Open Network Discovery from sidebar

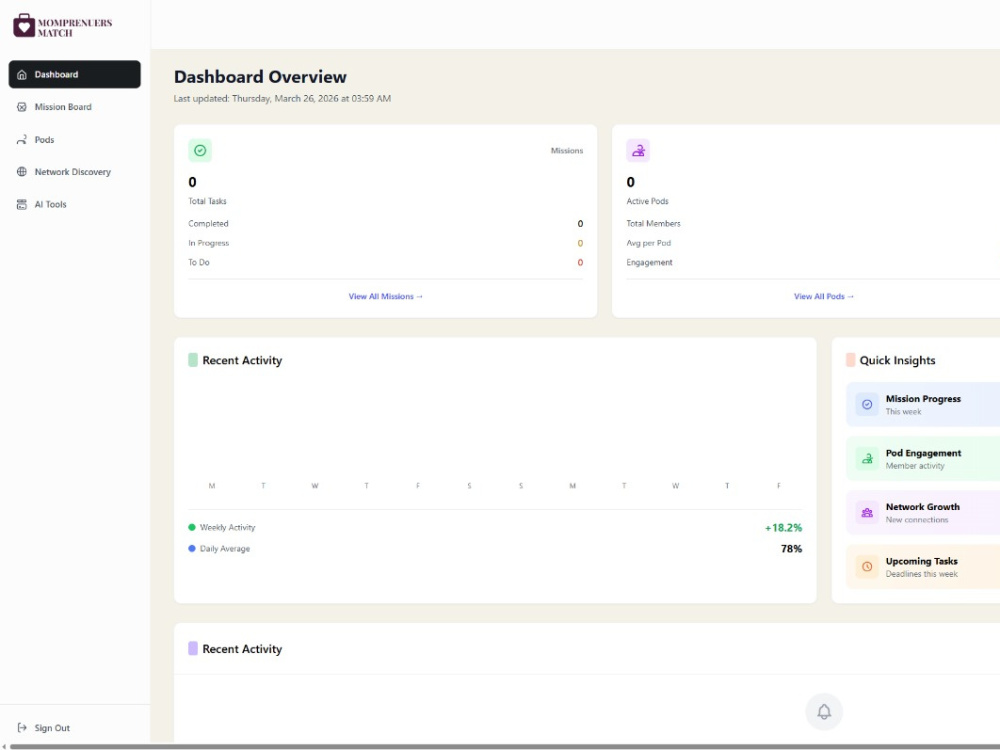75,172
